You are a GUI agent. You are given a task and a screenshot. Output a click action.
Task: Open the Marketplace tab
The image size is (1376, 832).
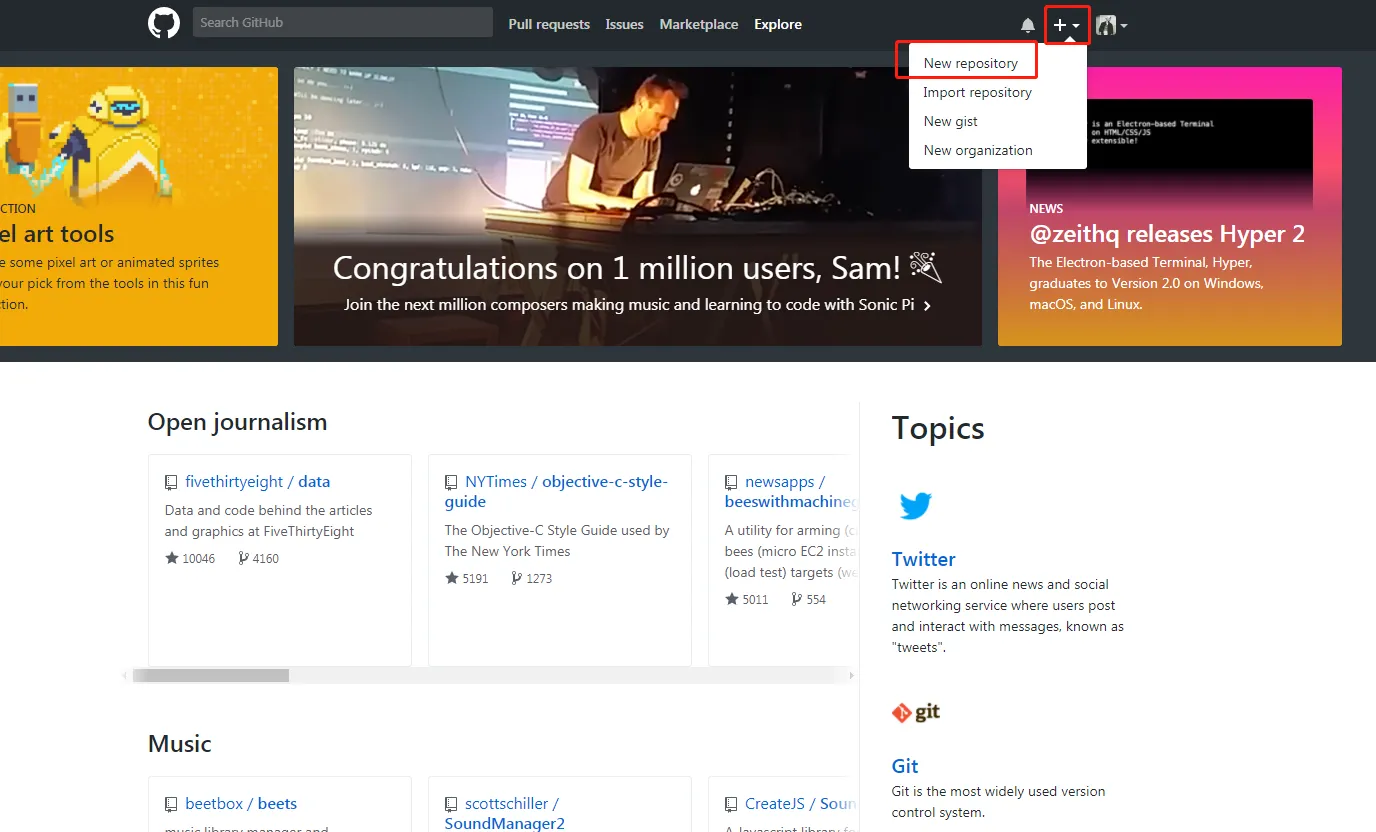pyautogui.click(x=699, y=24)
